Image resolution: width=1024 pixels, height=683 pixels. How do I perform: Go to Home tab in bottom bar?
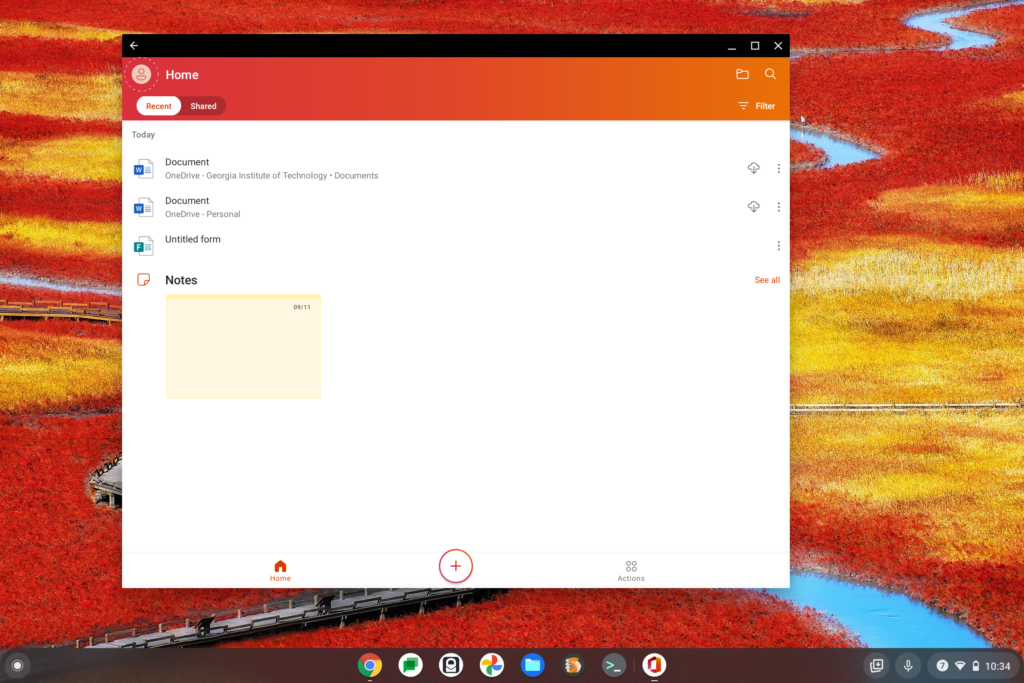pyautogui.click(x=280, y=570)
